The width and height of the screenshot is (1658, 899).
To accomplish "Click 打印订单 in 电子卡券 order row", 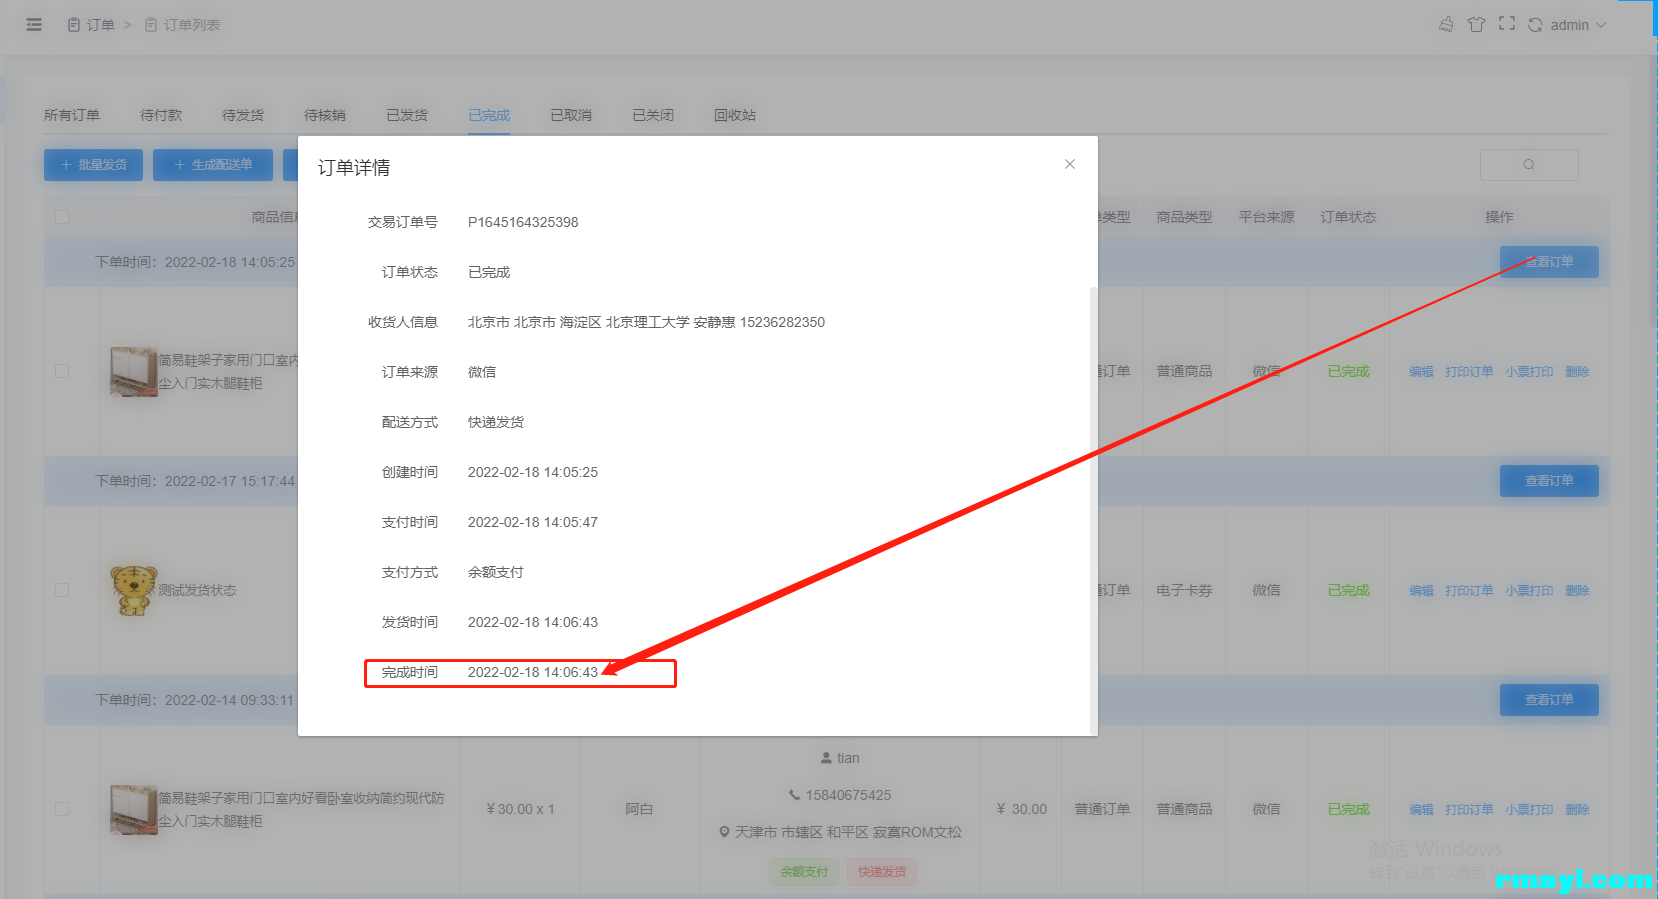I will pyautogui.click(x=1469, y=591).
